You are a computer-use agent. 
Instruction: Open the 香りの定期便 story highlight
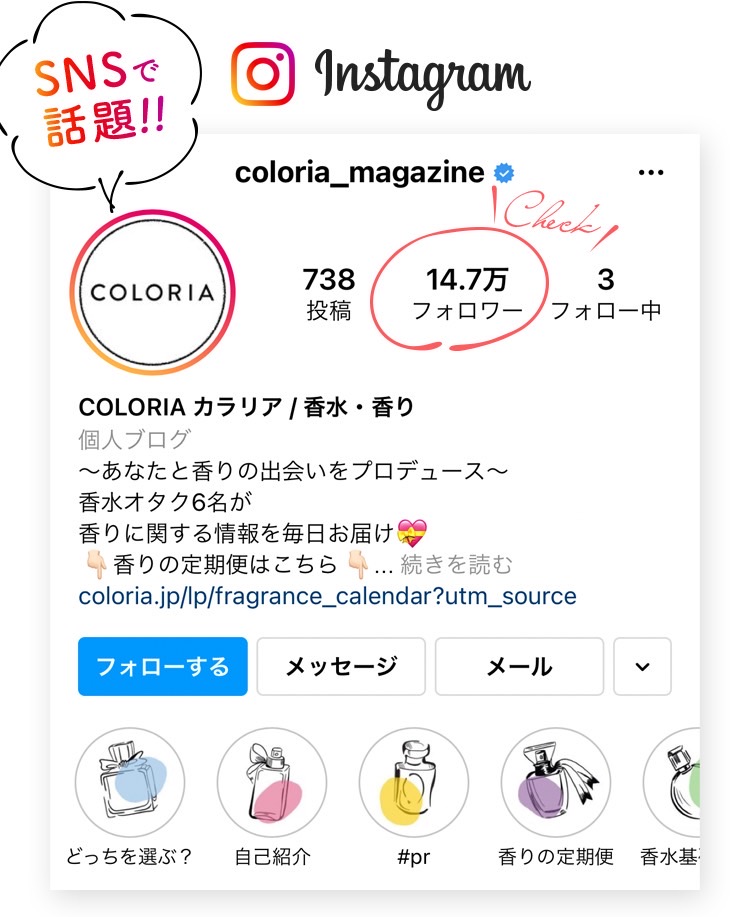(556, 782)
